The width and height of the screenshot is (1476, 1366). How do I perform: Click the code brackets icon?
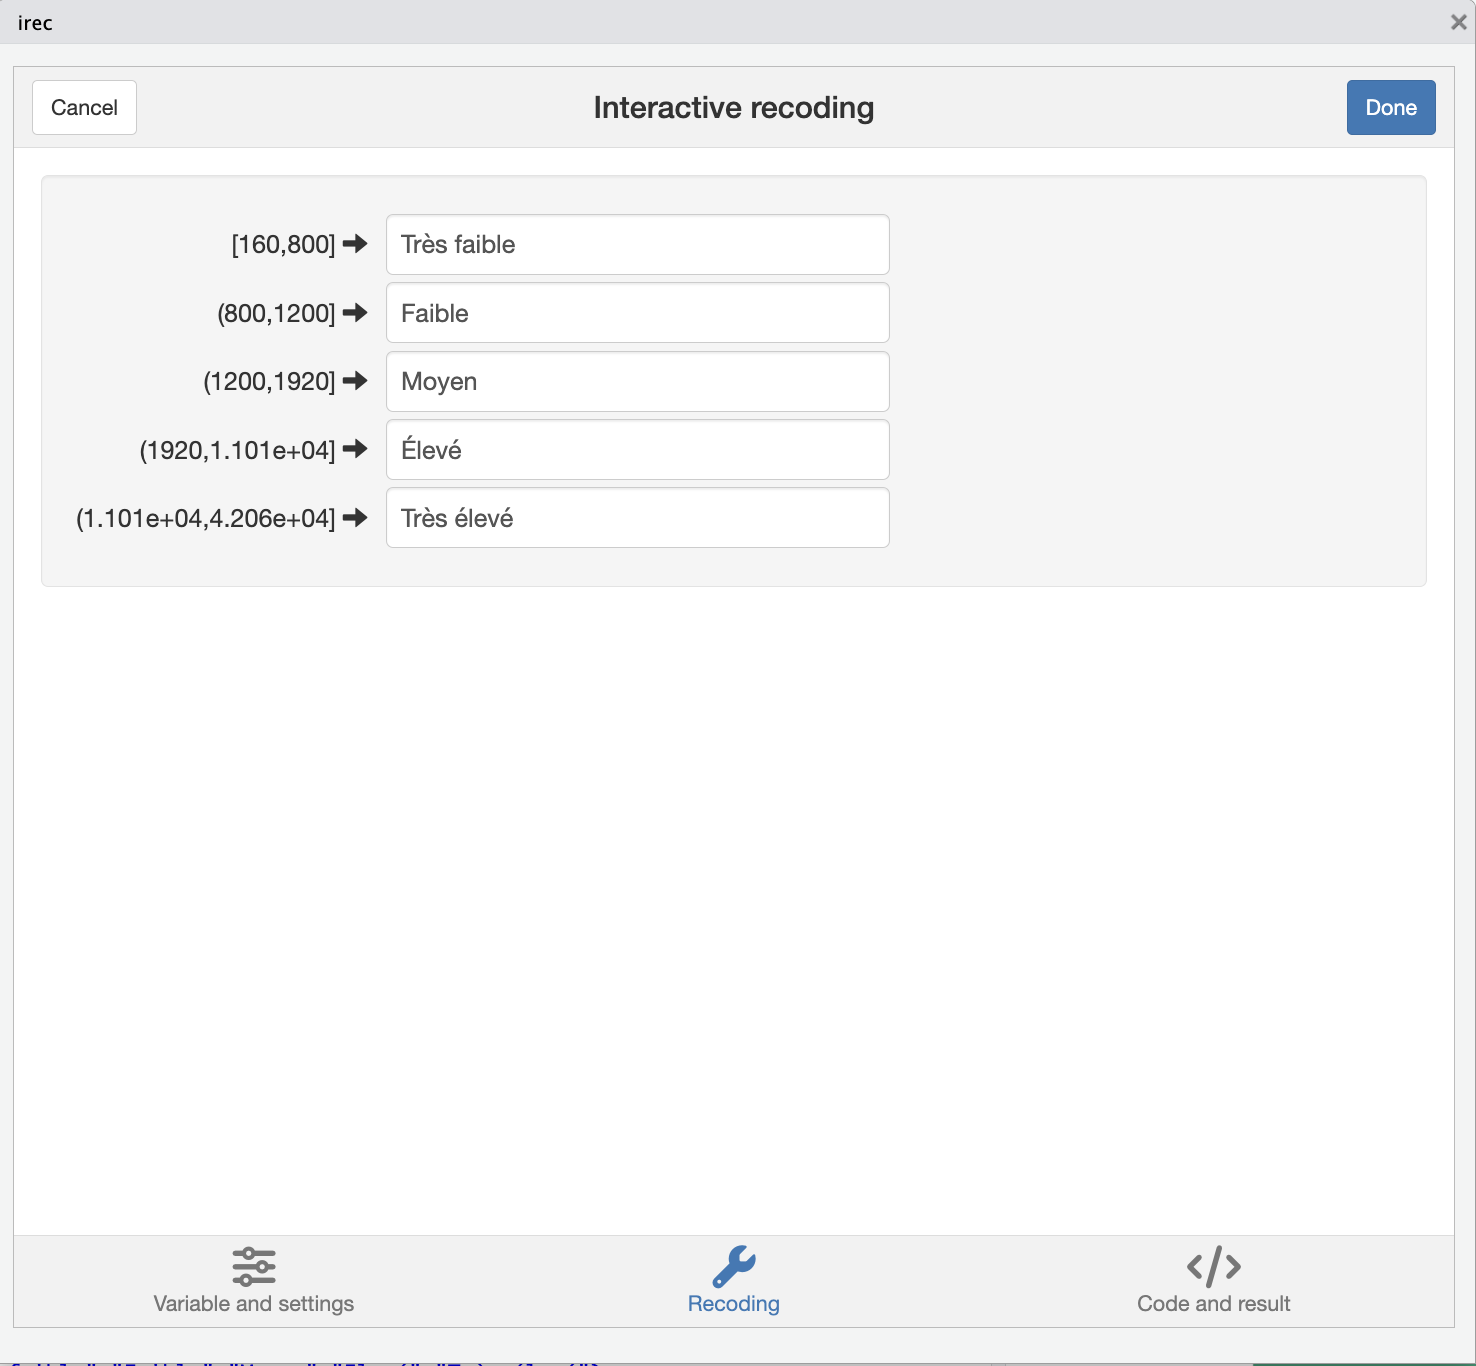coord(1214,1266)
